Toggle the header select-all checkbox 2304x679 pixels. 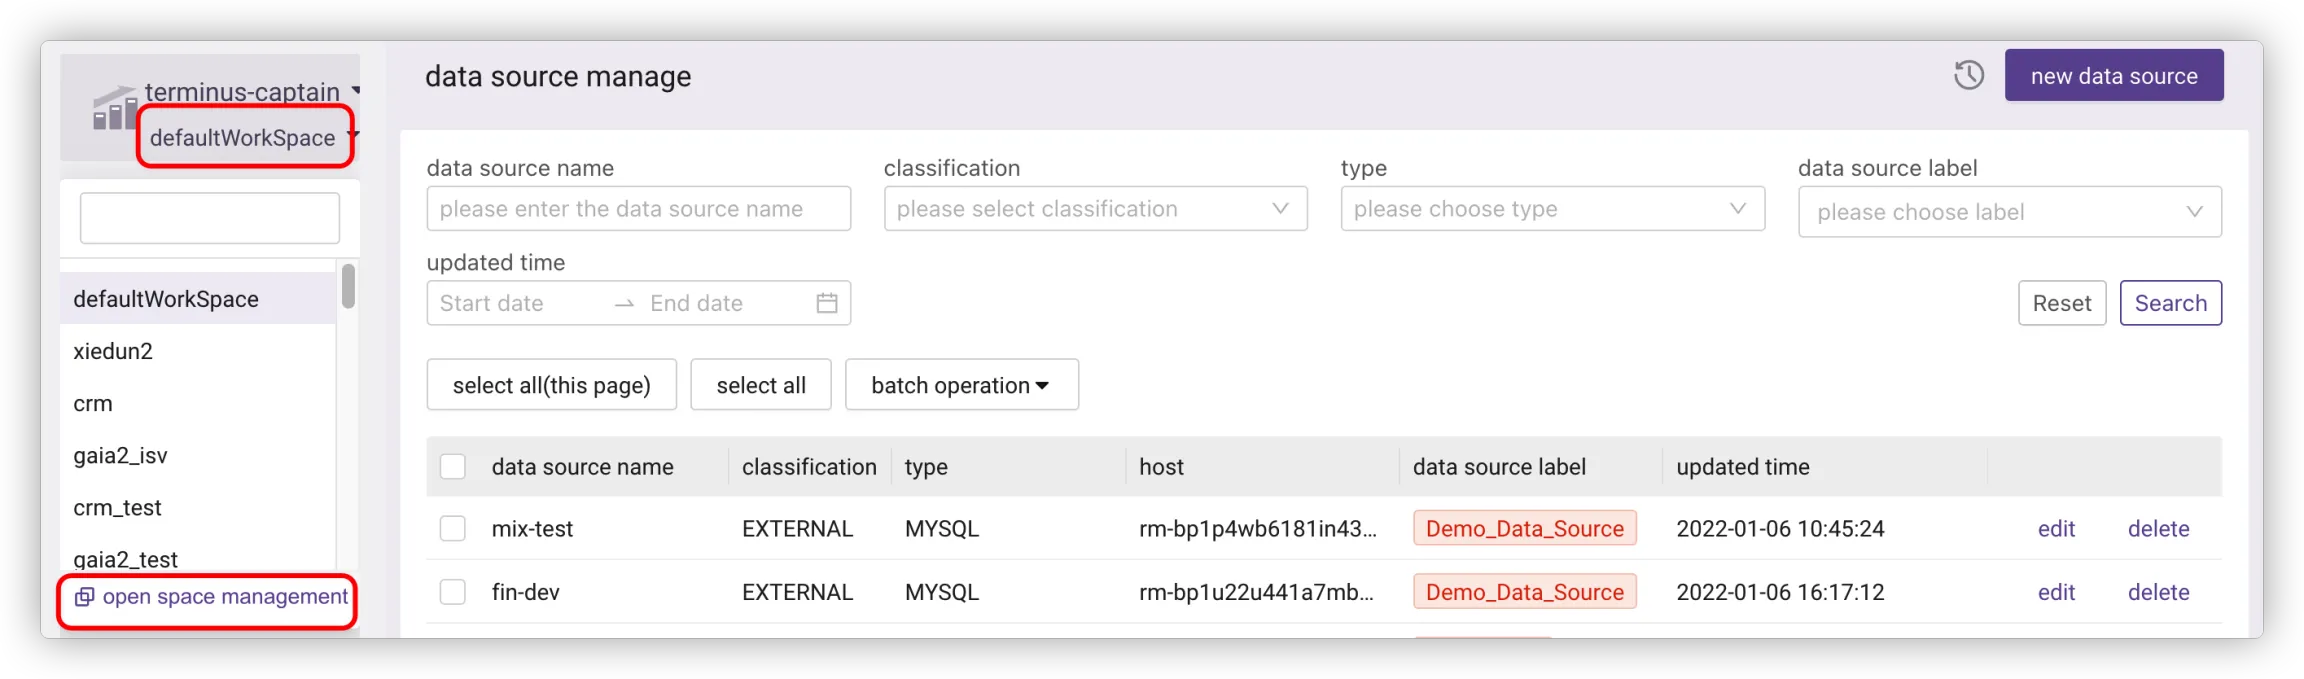pos(453,467)
